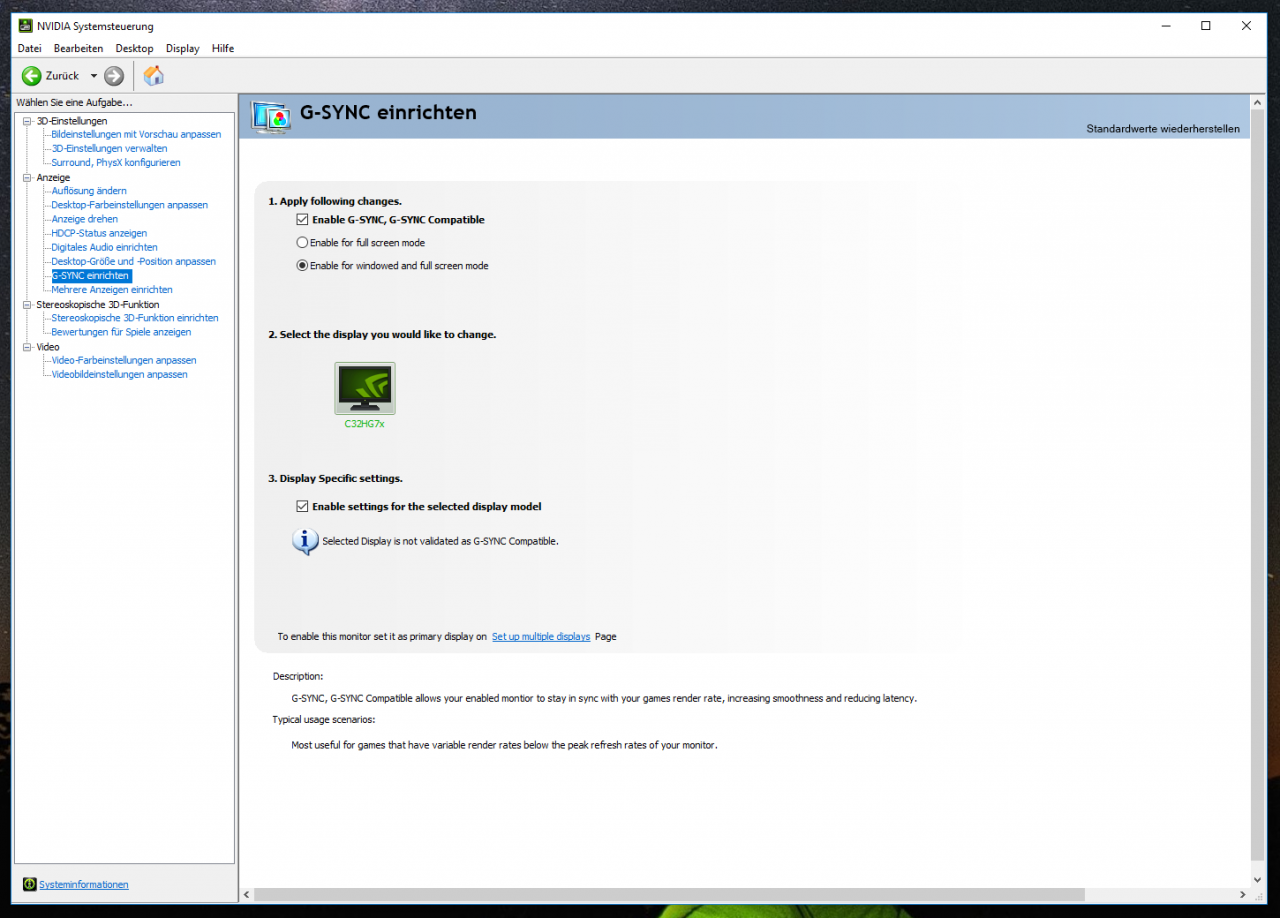
Task: Open Digitales Audio einrichten
Action: [104, 247]
